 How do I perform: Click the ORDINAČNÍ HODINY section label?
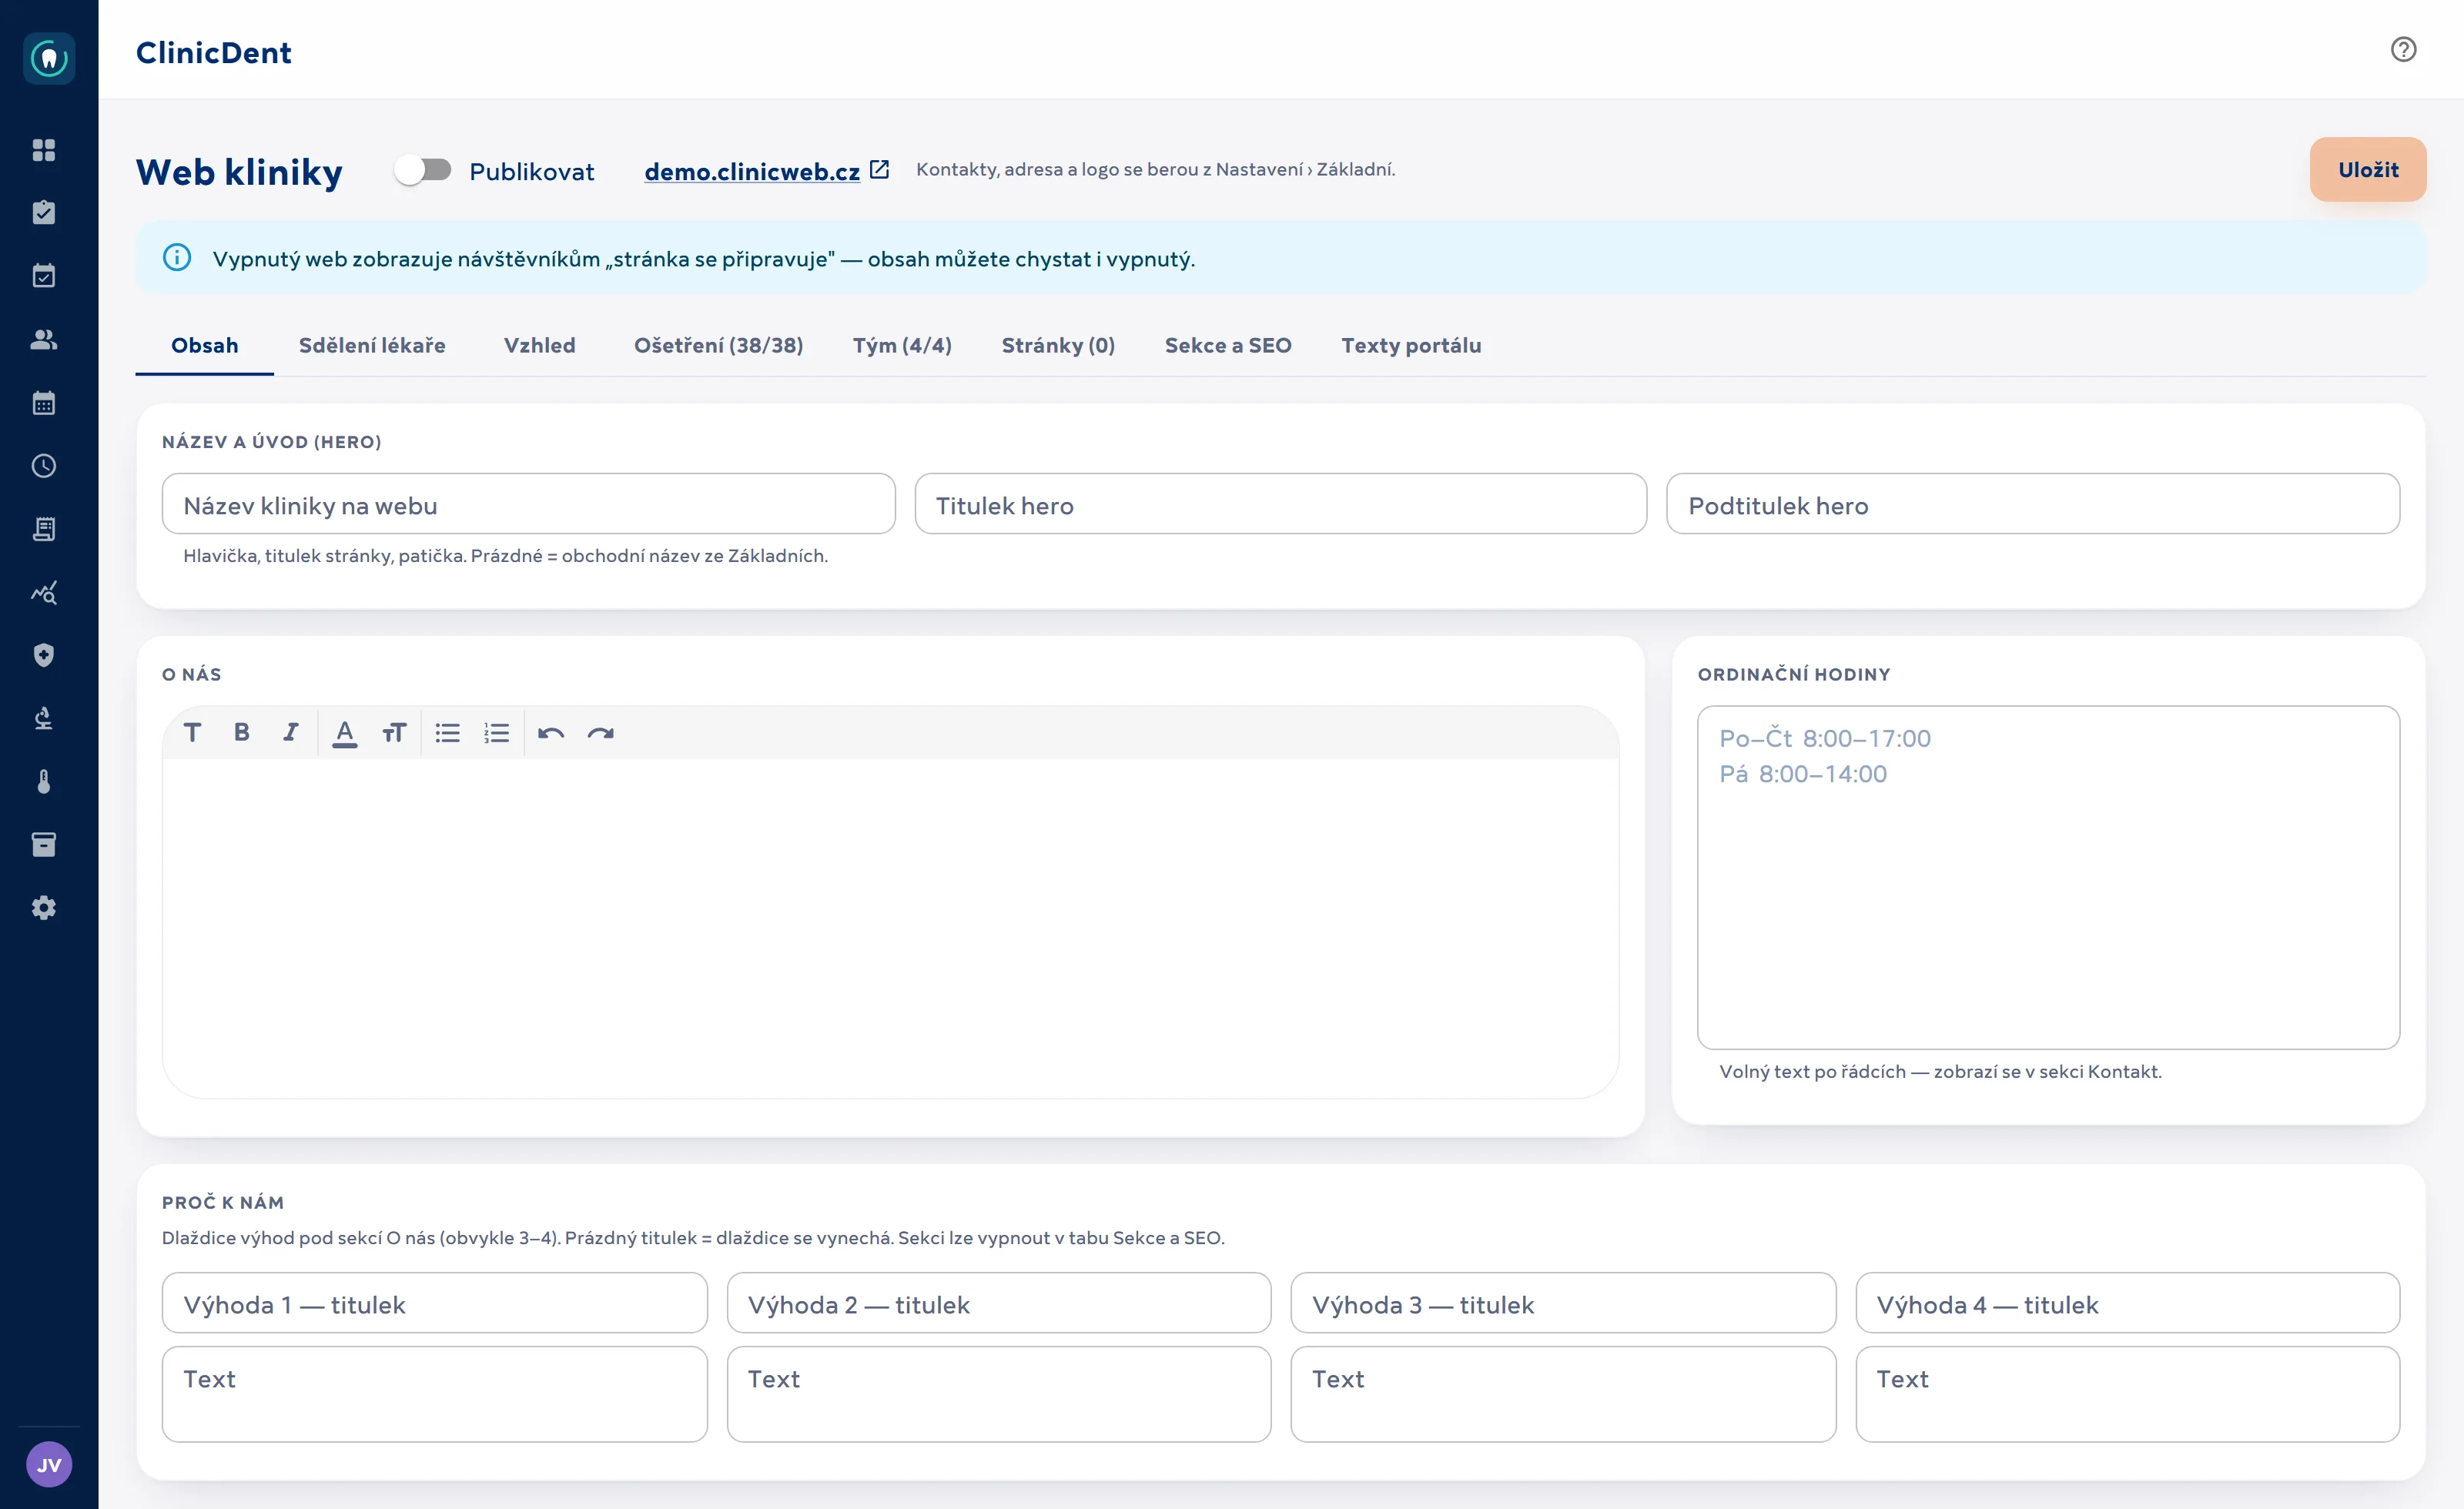pyautogui.click(x=1794, y=675)
